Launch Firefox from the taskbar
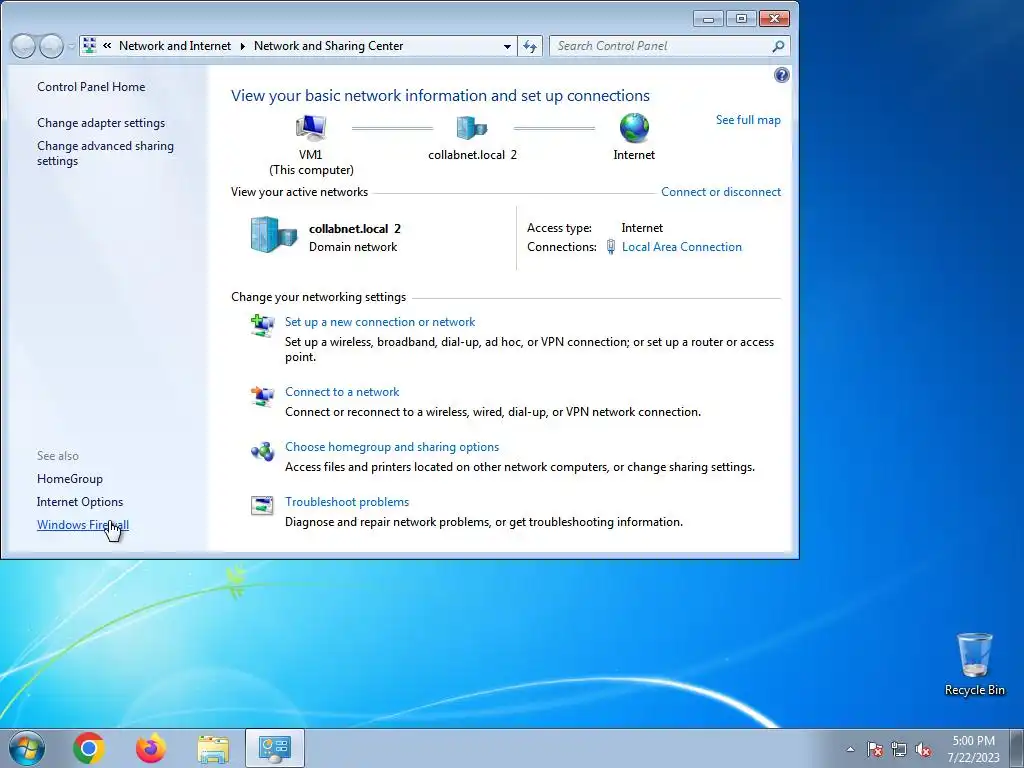 coord(151,748)
